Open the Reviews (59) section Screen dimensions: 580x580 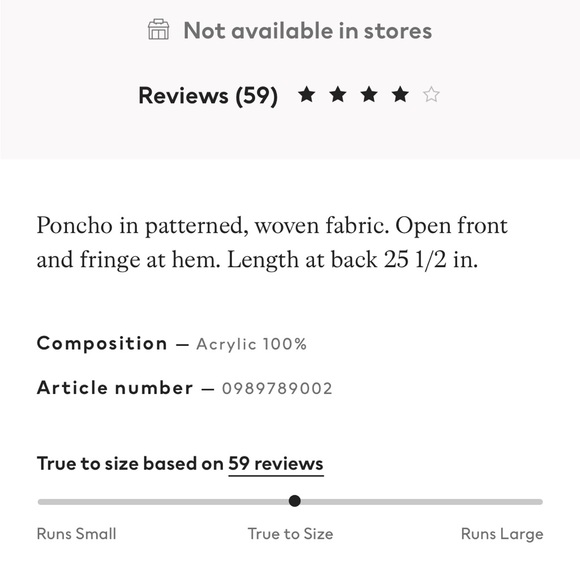click(208, 96)
